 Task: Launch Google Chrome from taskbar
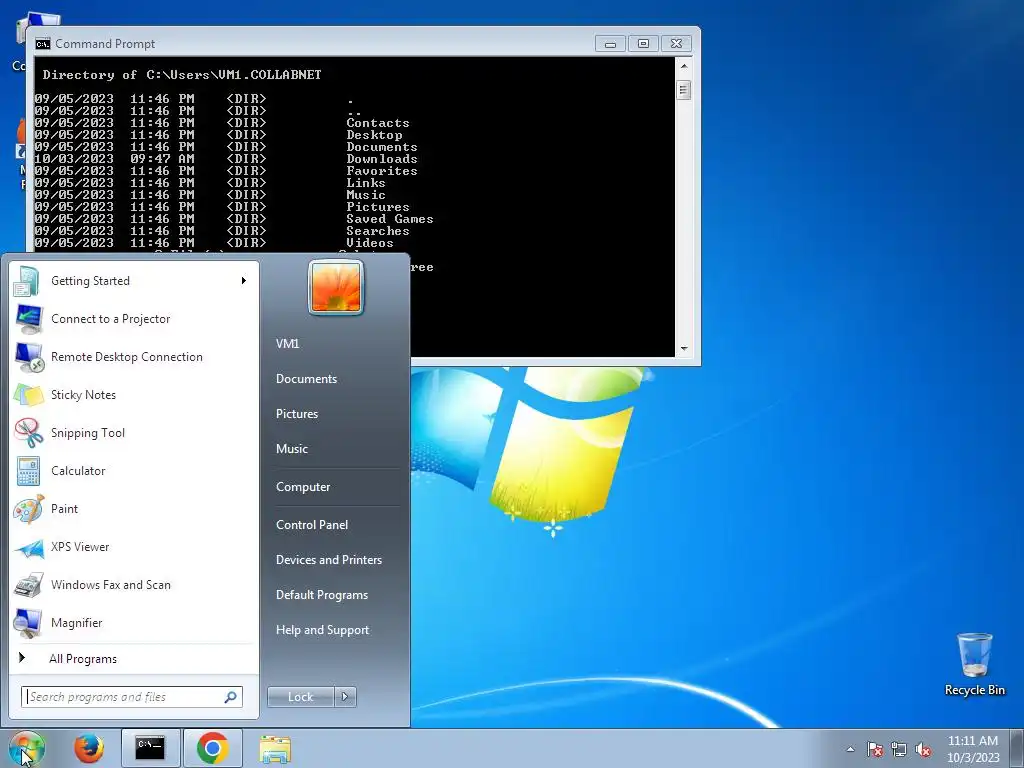coord(212,748)
